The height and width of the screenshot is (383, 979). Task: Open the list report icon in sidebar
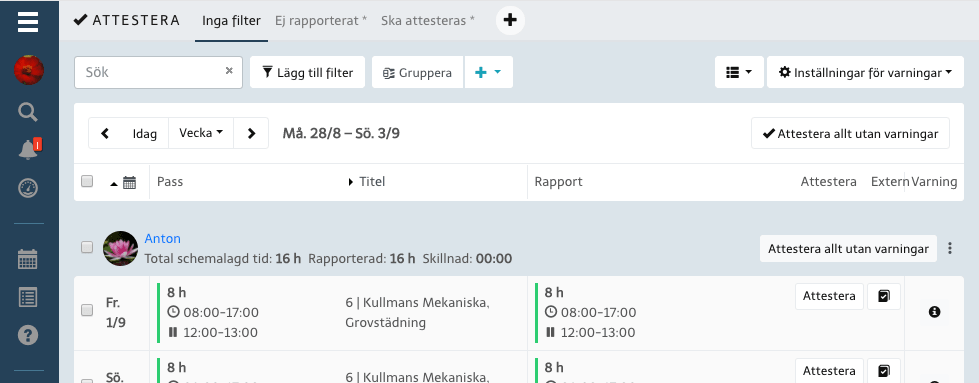point(28,297)
